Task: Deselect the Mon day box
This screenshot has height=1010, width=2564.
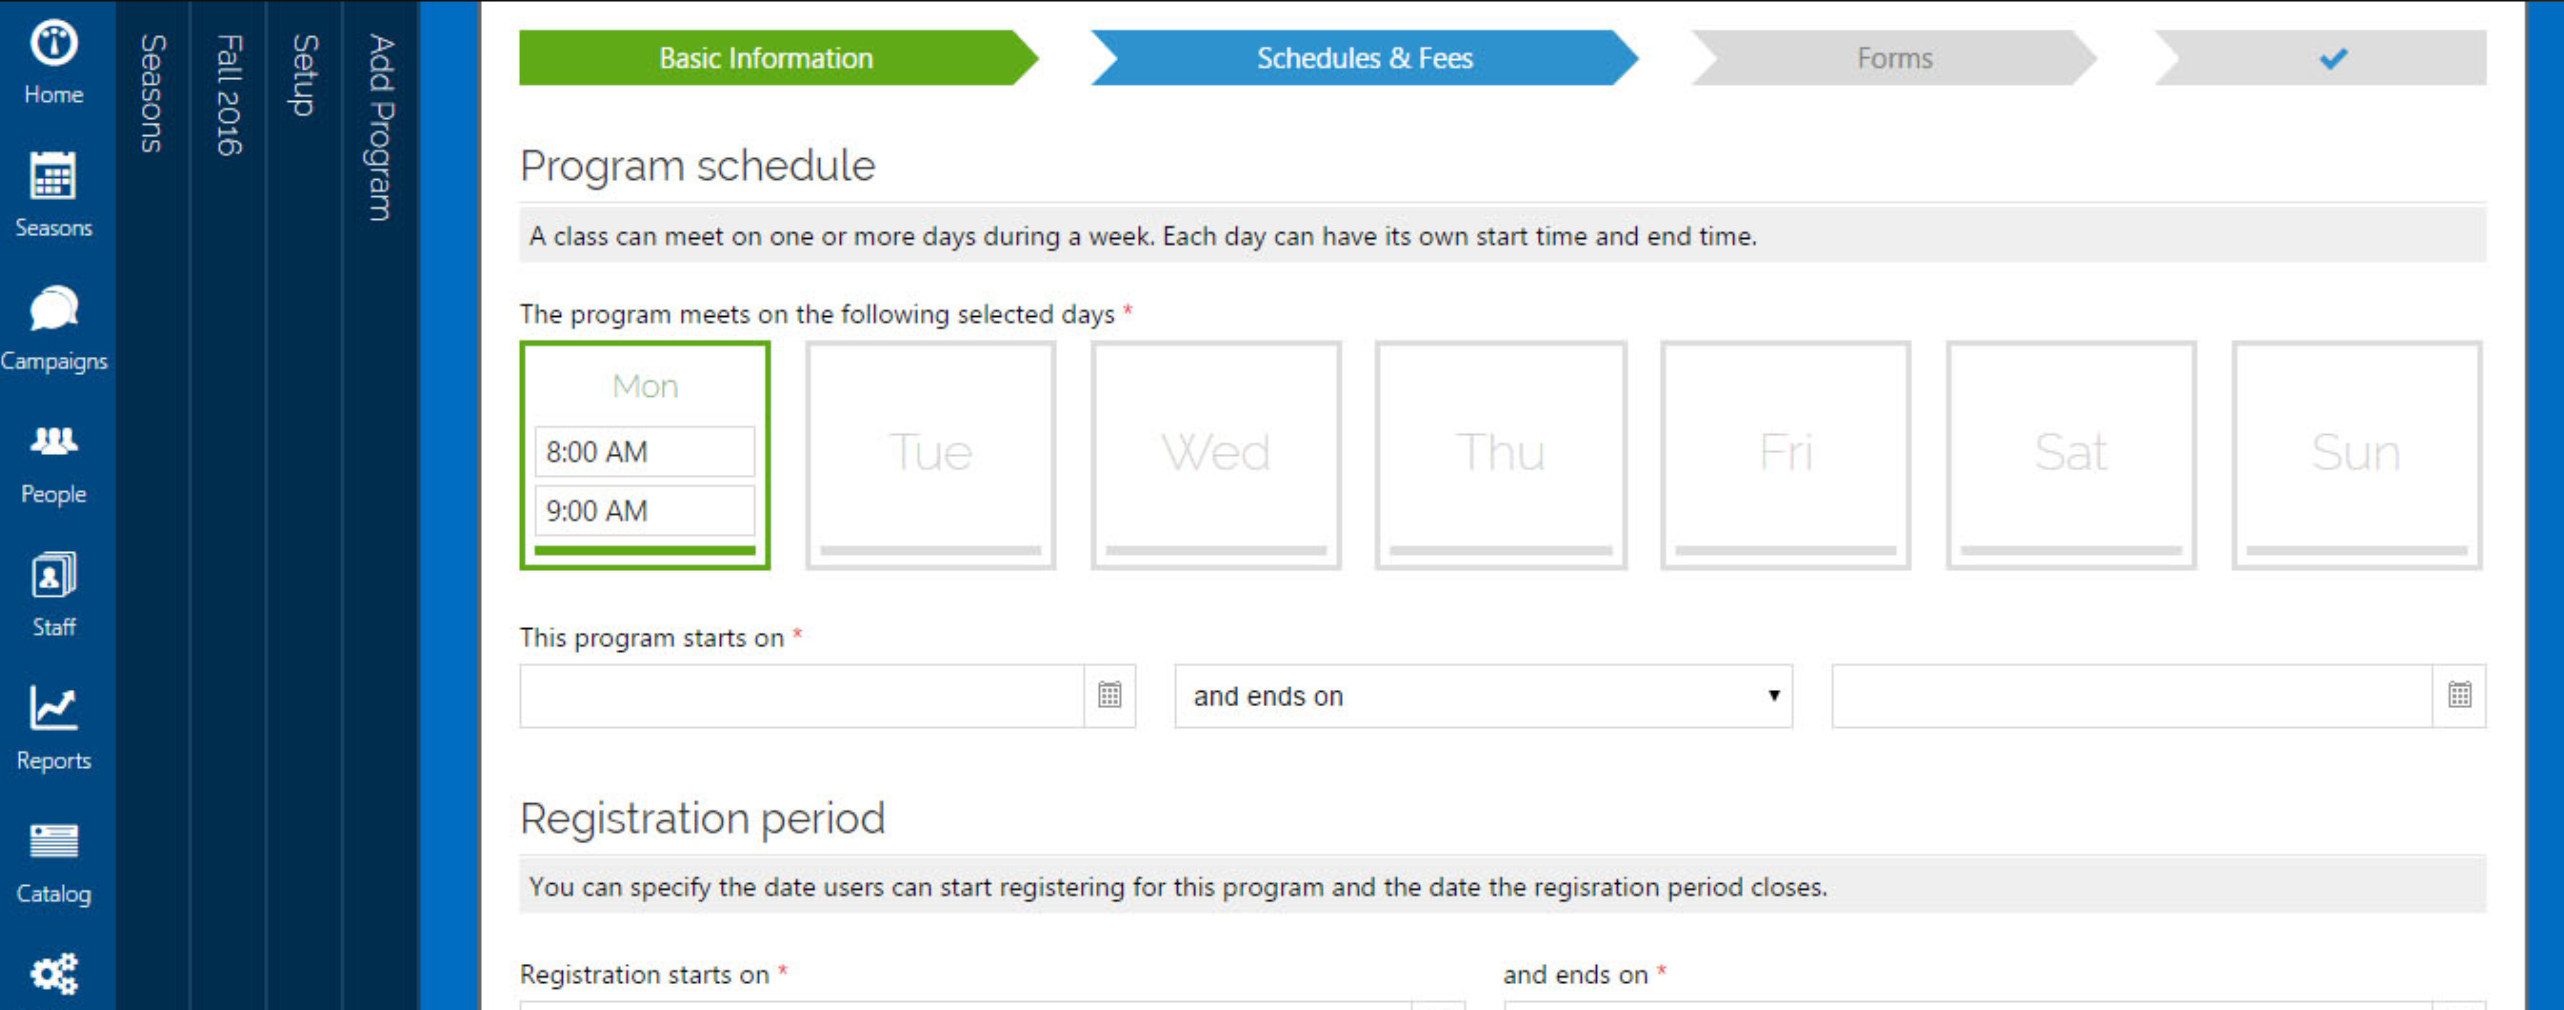Action: point(645,386)
